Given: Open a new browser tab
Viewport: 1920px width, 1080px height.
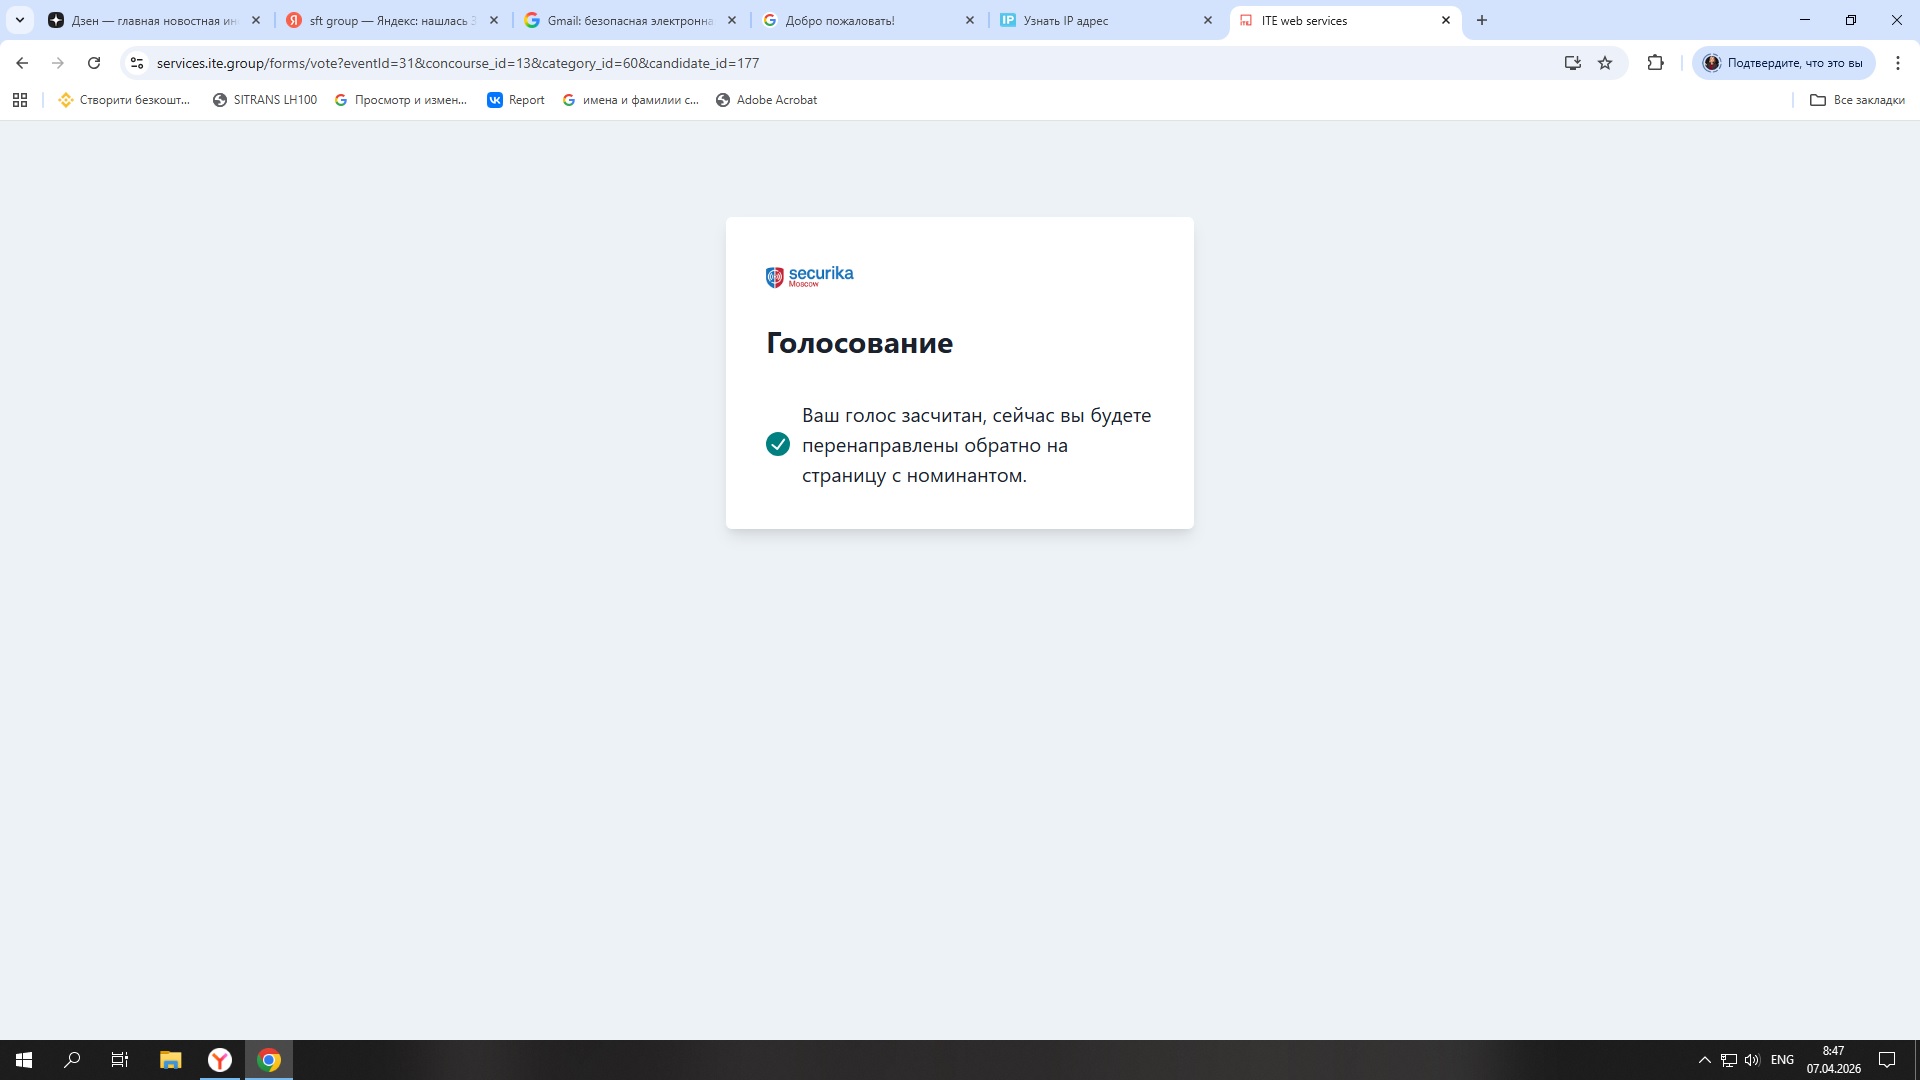Looking at the screenshot, I should (x=1482, y=20).
